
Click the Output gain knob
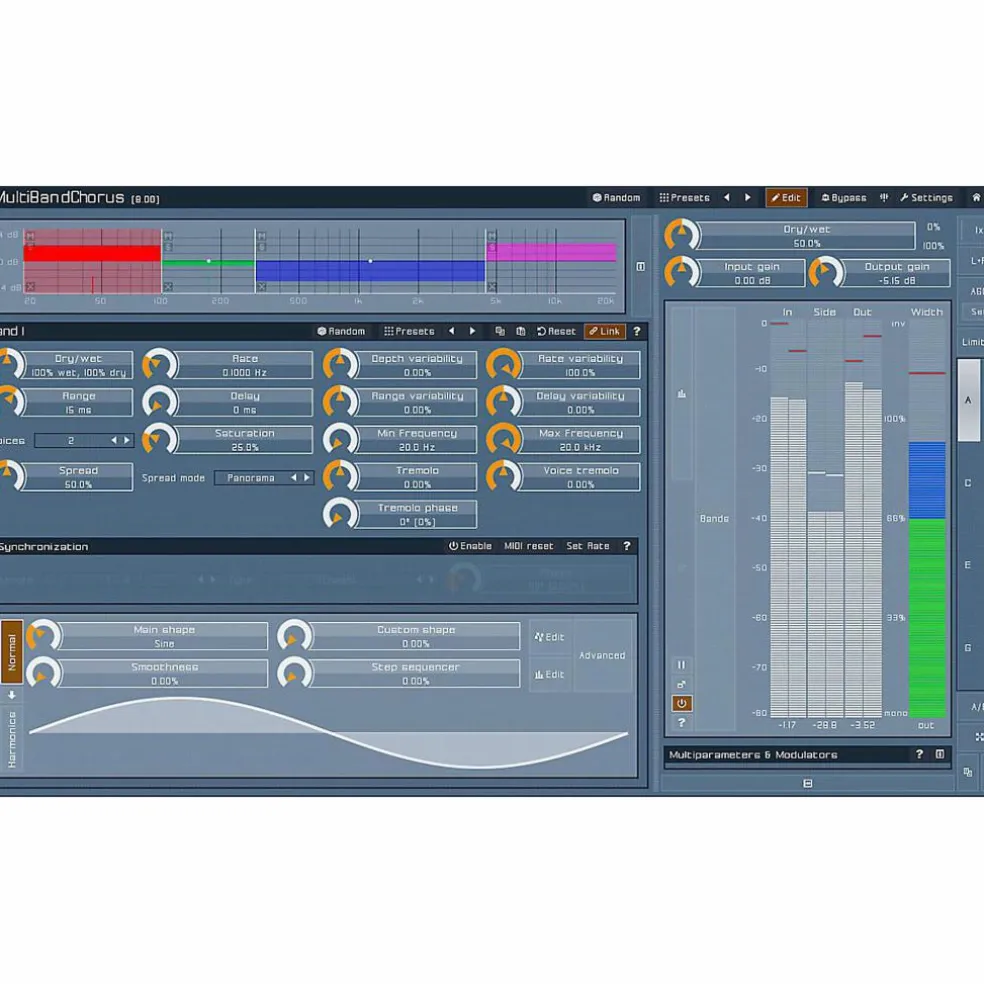(826, 273)
